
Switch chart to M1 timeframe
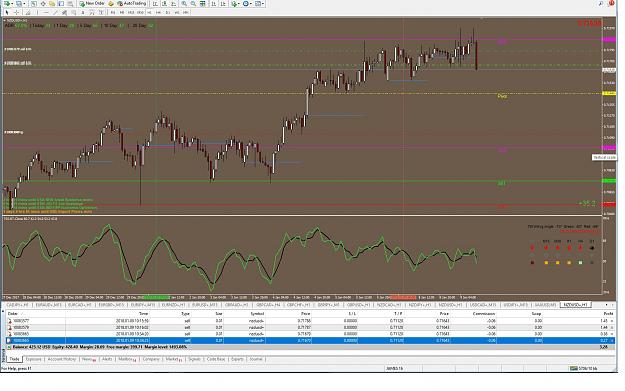click(x=113, y=12)
